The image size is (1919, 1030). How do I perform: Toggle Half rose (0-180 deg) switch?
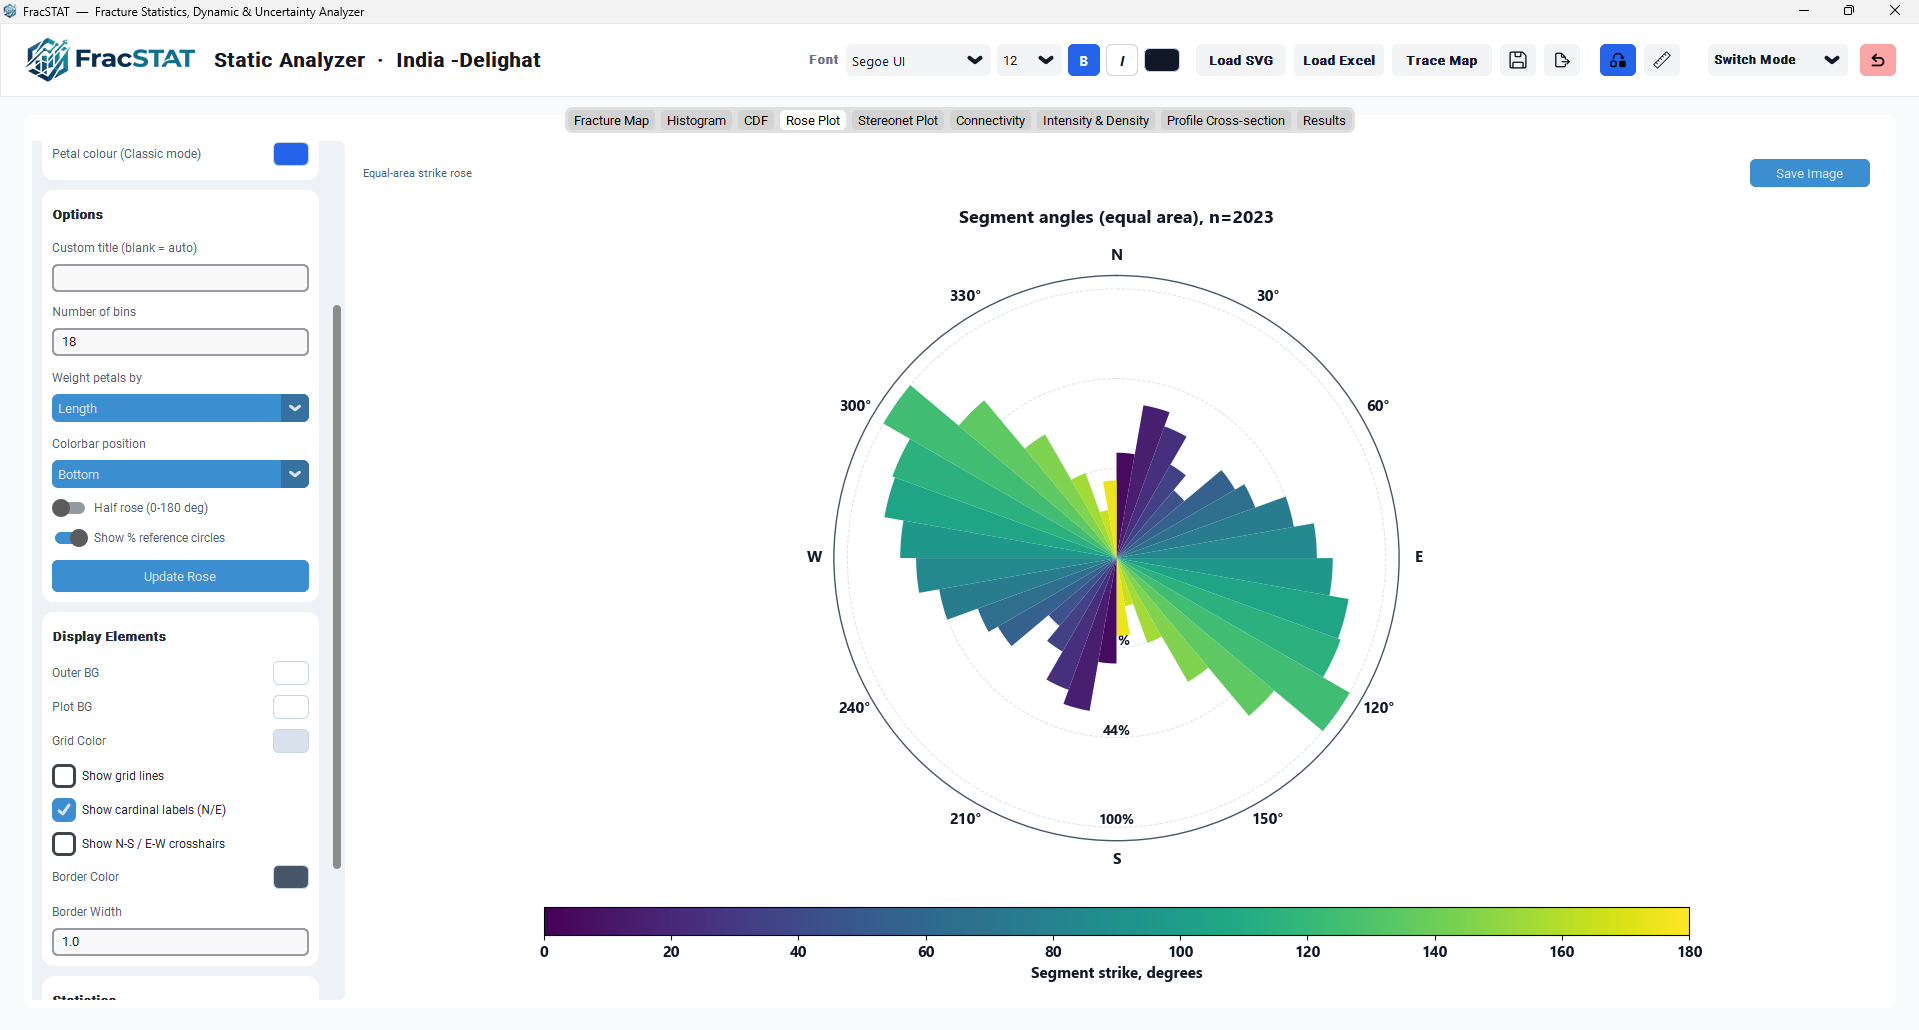pyautogui.click(x=69, y=508)
